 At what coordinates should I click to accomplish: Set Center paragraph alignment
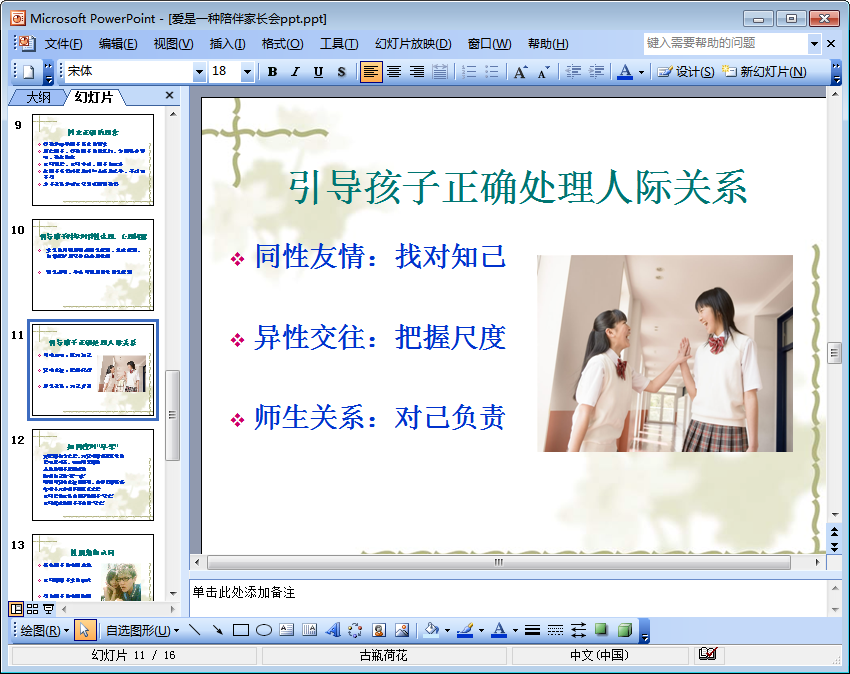[394, 72]
